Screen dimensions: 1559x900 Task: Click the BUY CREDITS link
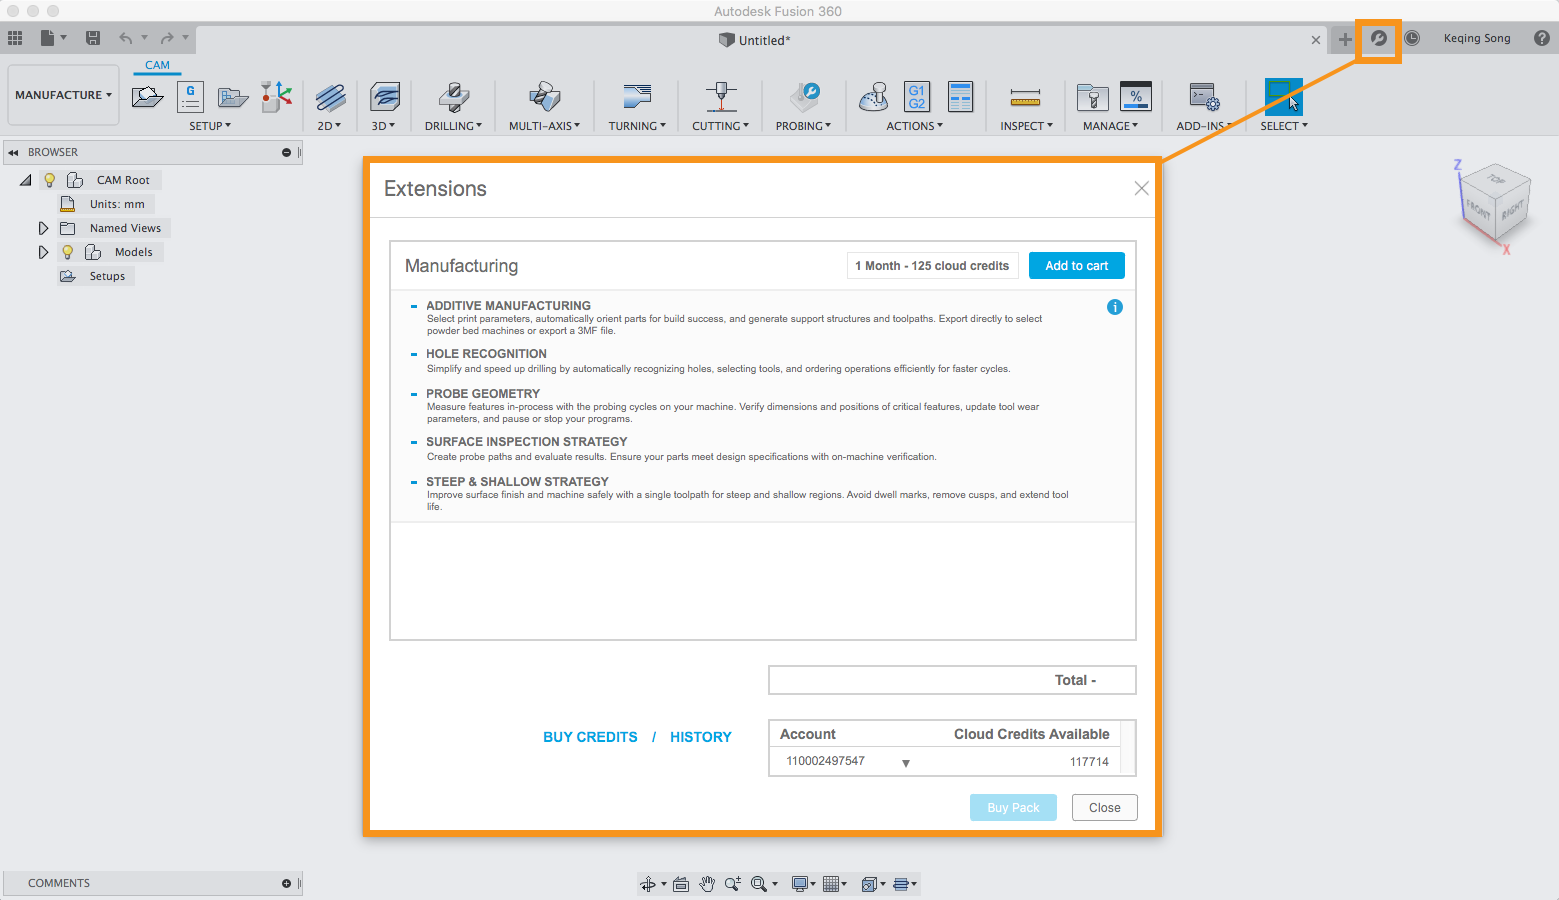(x=590, y=737)
